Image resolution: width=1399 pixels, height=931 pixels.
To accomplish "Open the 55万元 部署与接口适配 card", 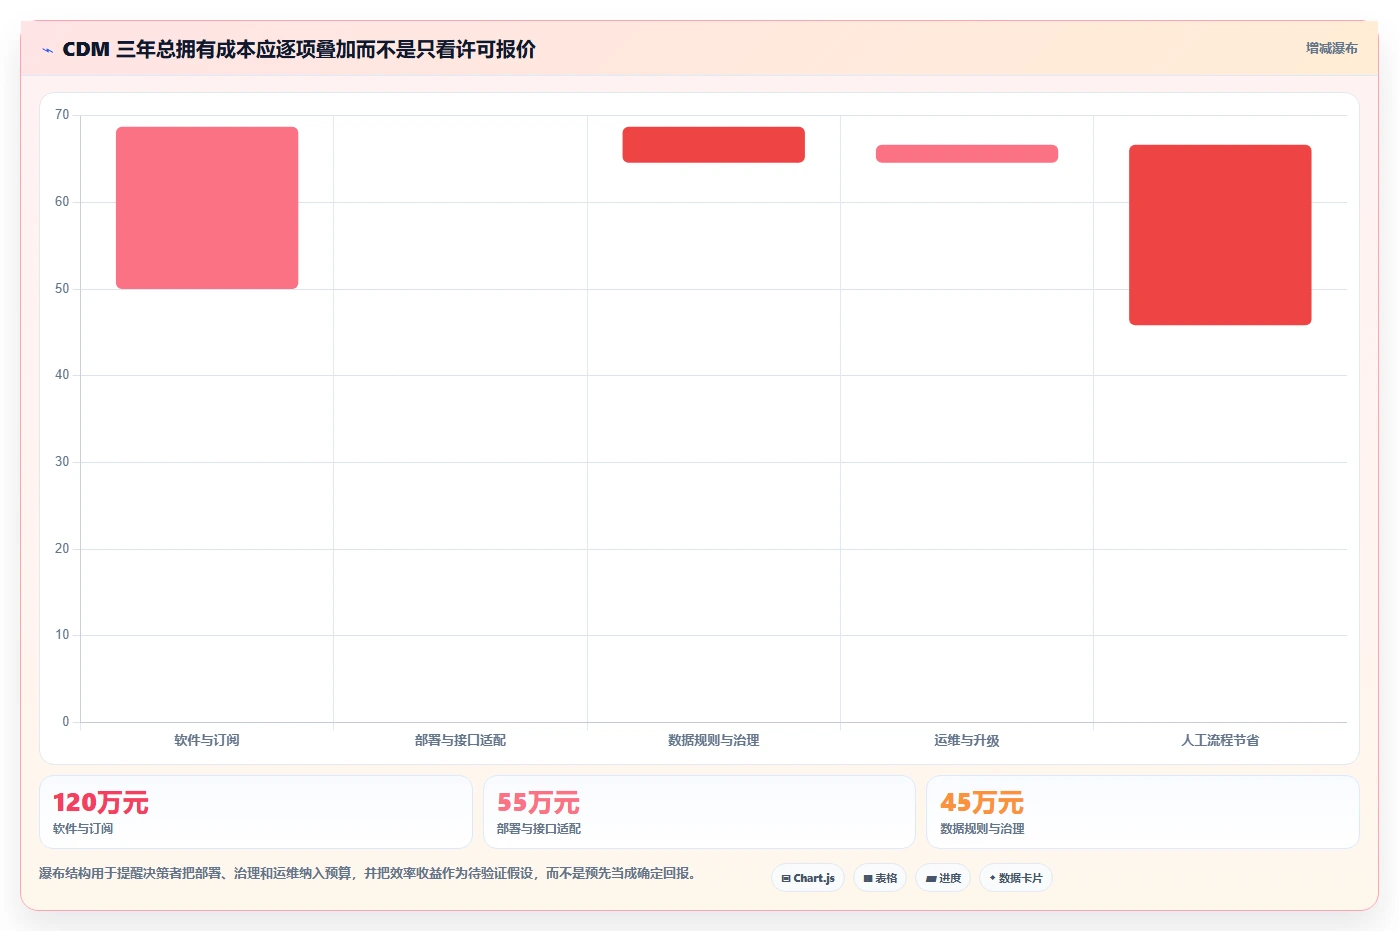I will 699,812.
